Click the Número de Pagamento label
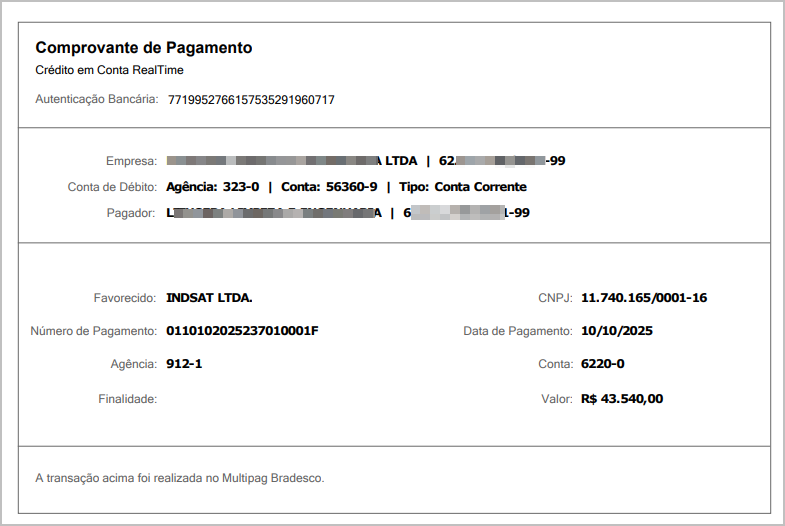The height and width of the screenshot is (526, 785). (94, 331)
